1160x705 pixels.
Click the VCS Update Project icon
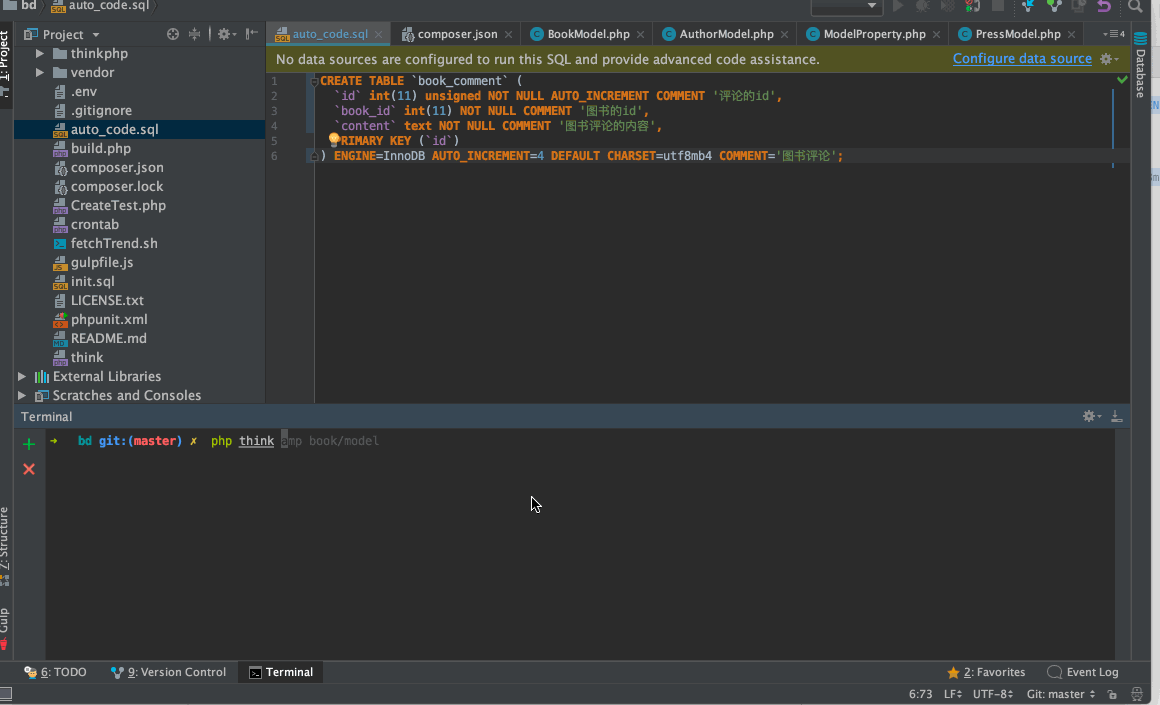(1028, 6)
